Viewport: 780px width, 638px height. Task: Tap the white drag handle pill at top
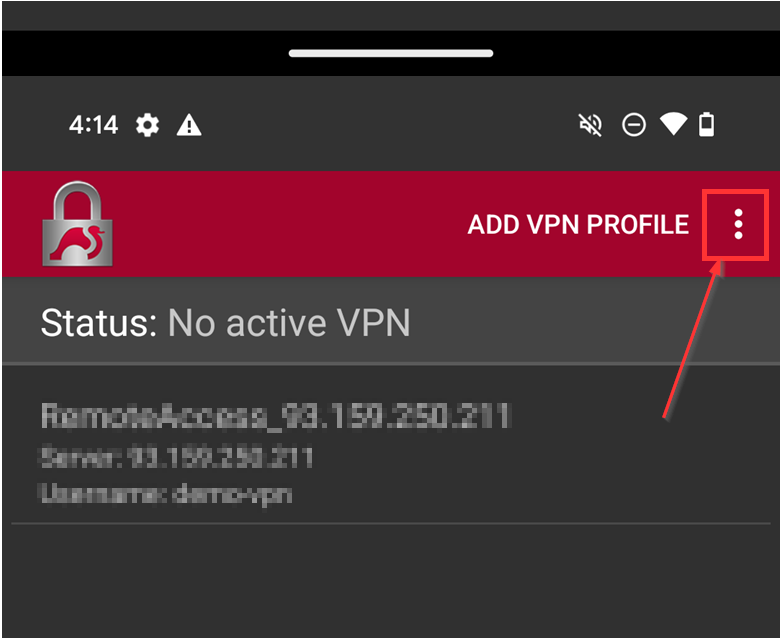pos(390,53)
